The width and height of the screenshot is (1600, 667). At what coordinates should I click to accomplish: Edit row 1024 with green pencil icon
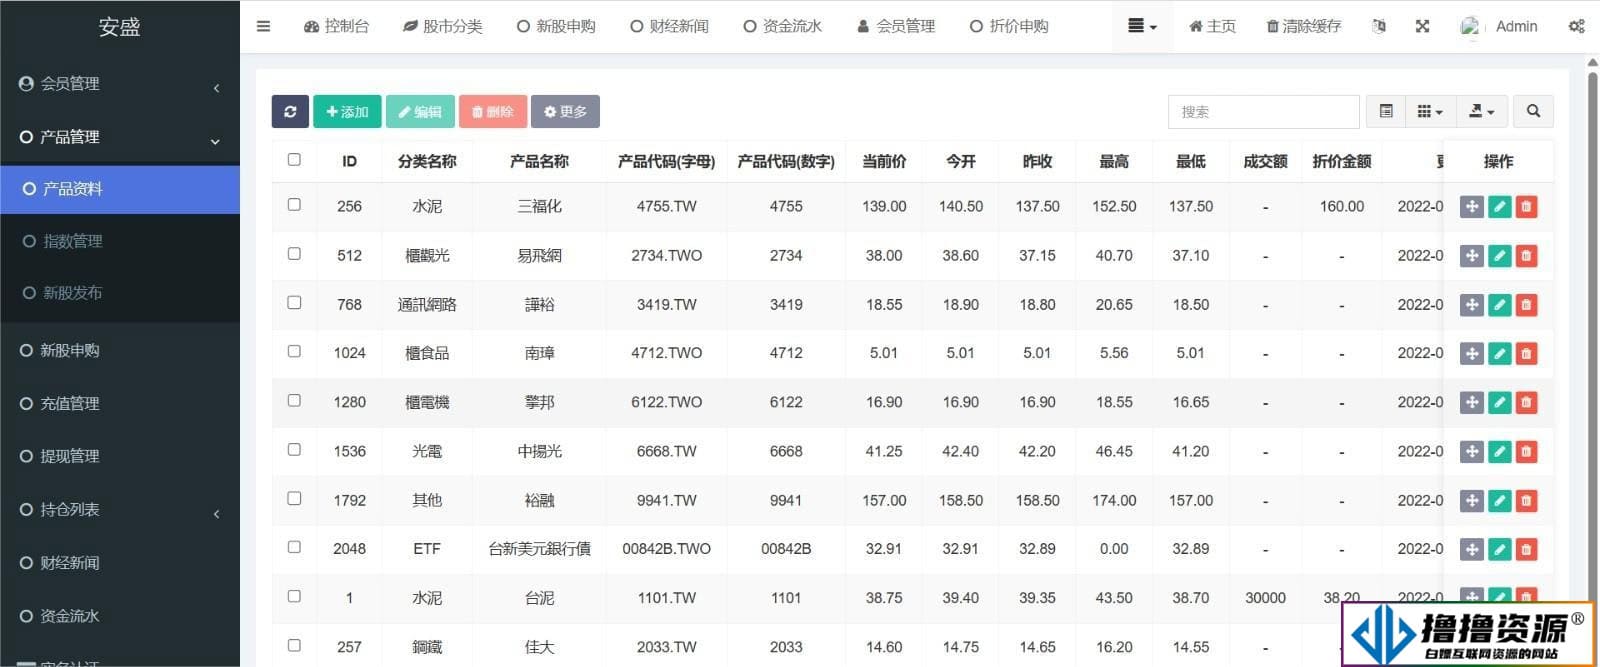coord(1499,354)
